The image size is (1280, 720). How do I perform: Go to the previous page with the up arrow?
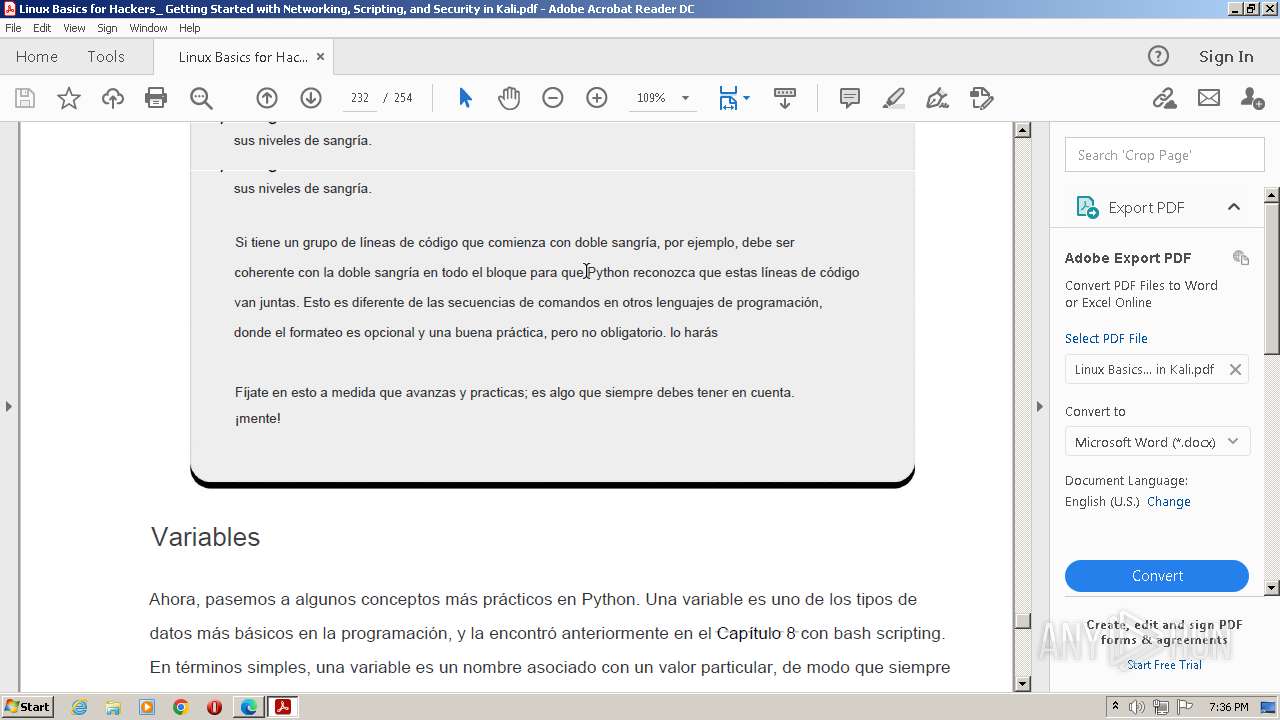267,98
